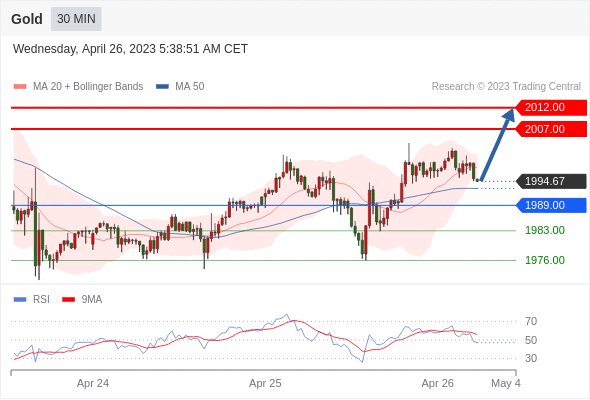Click the blue upward forecast arrow
Screen dimensions: 590x400
click(x=497, y=144)
